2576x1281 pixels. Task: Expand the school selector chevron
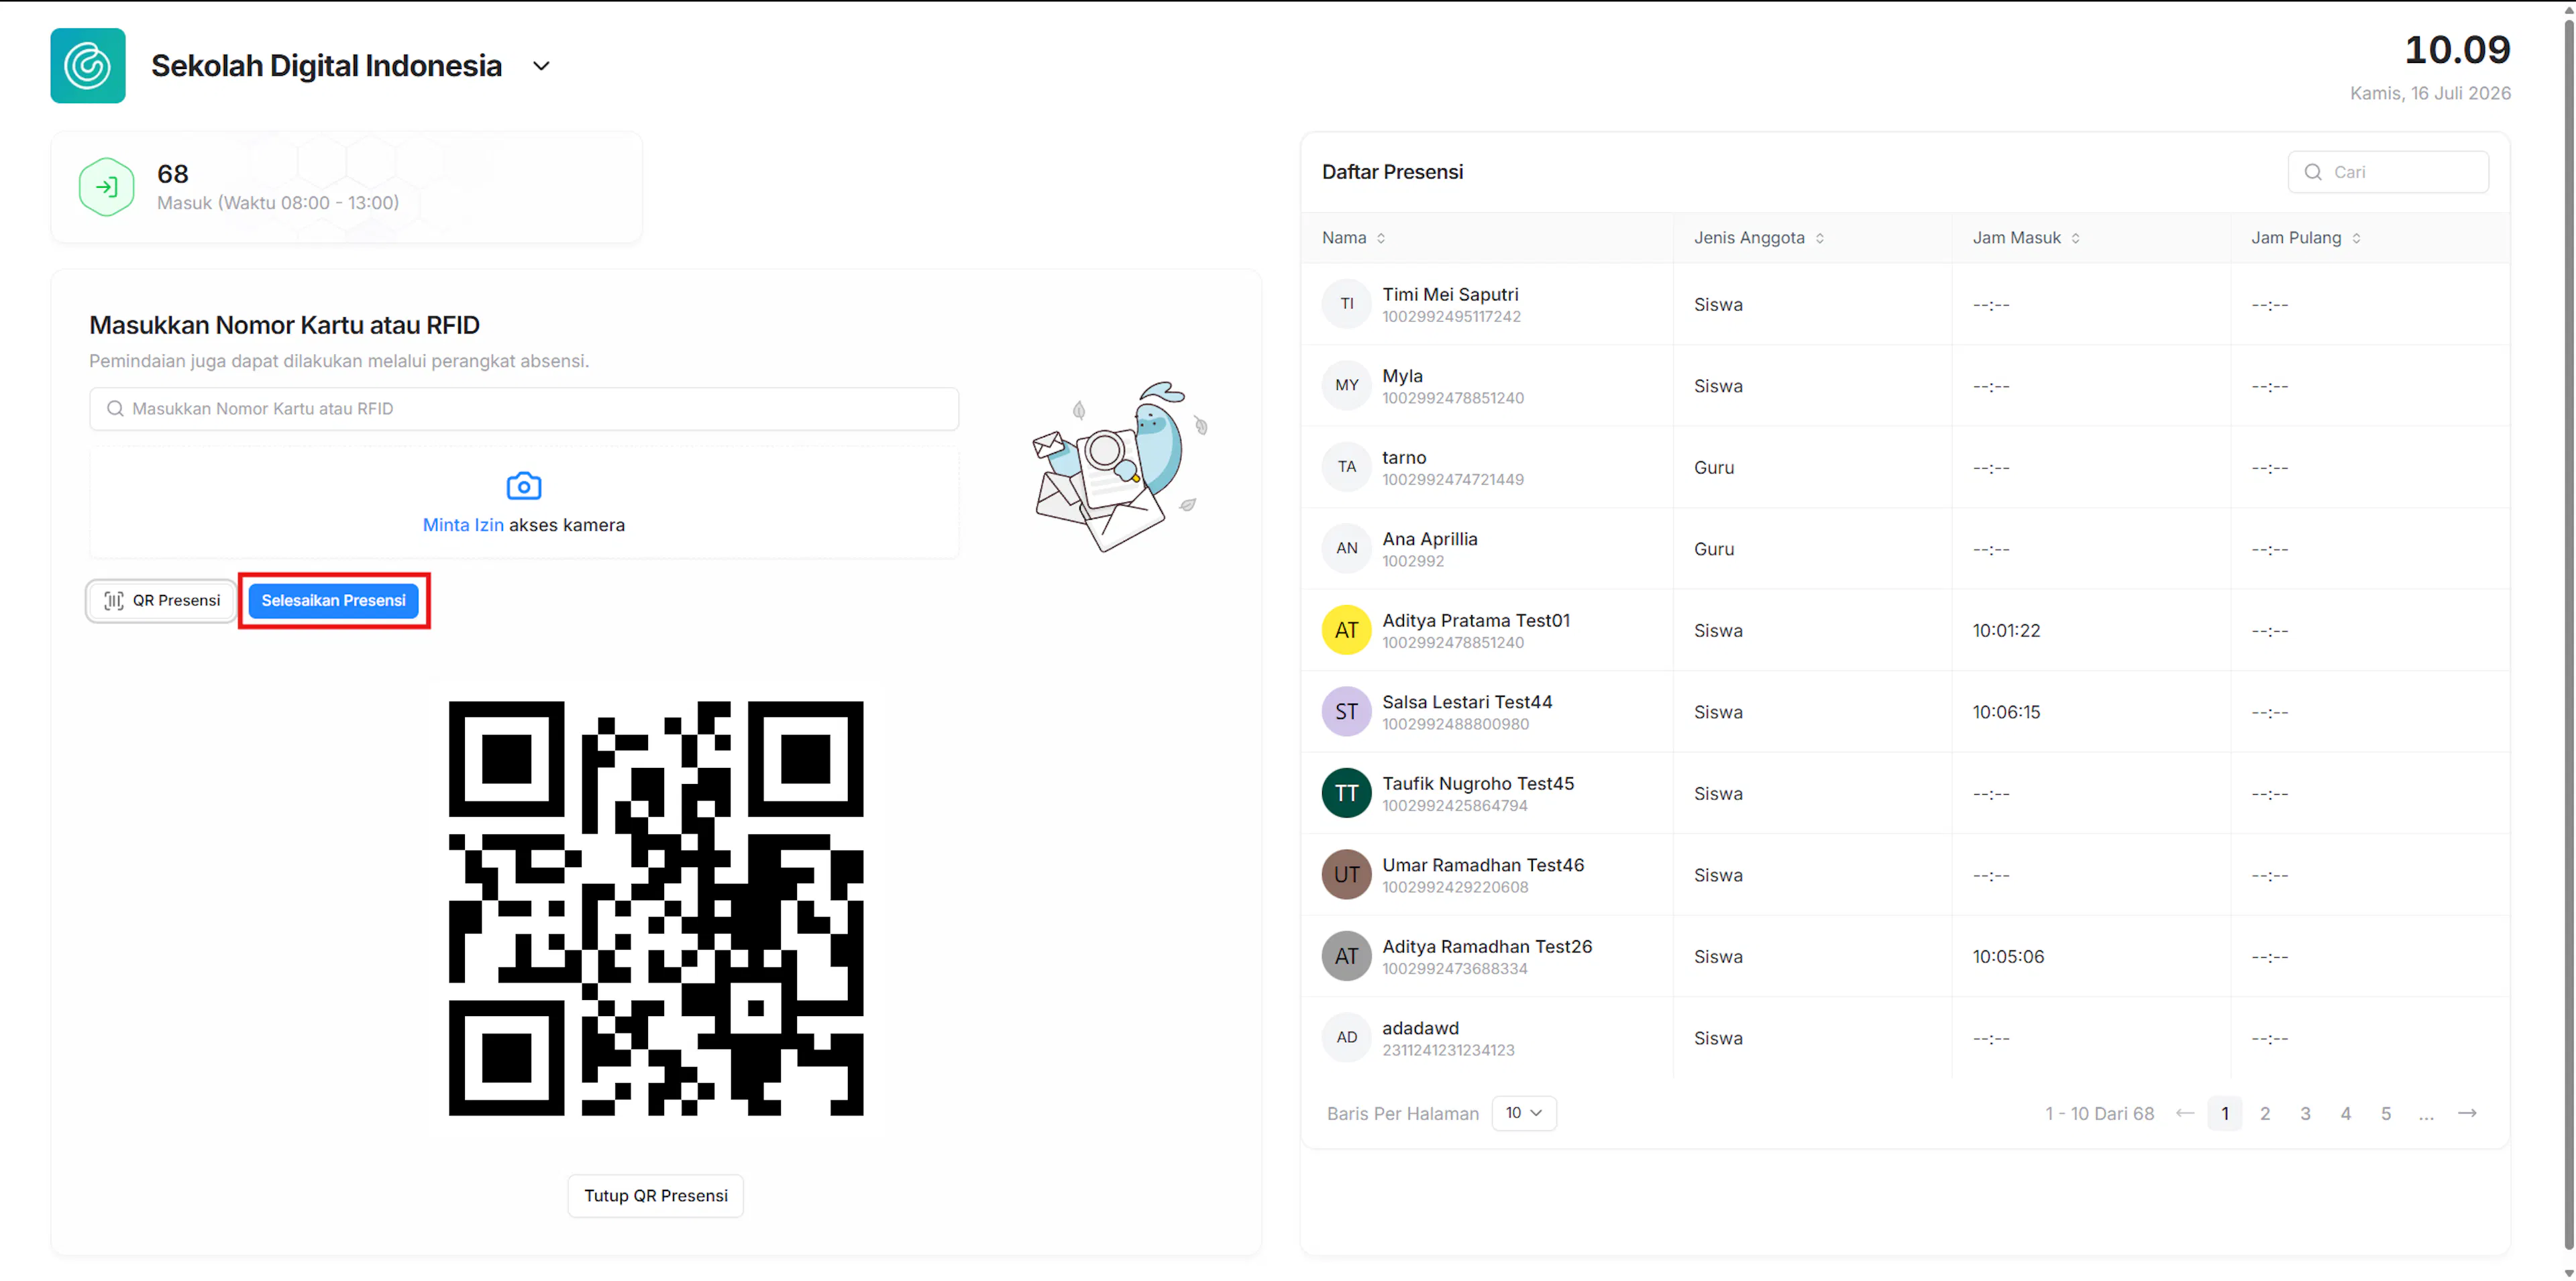pos(541,66)
